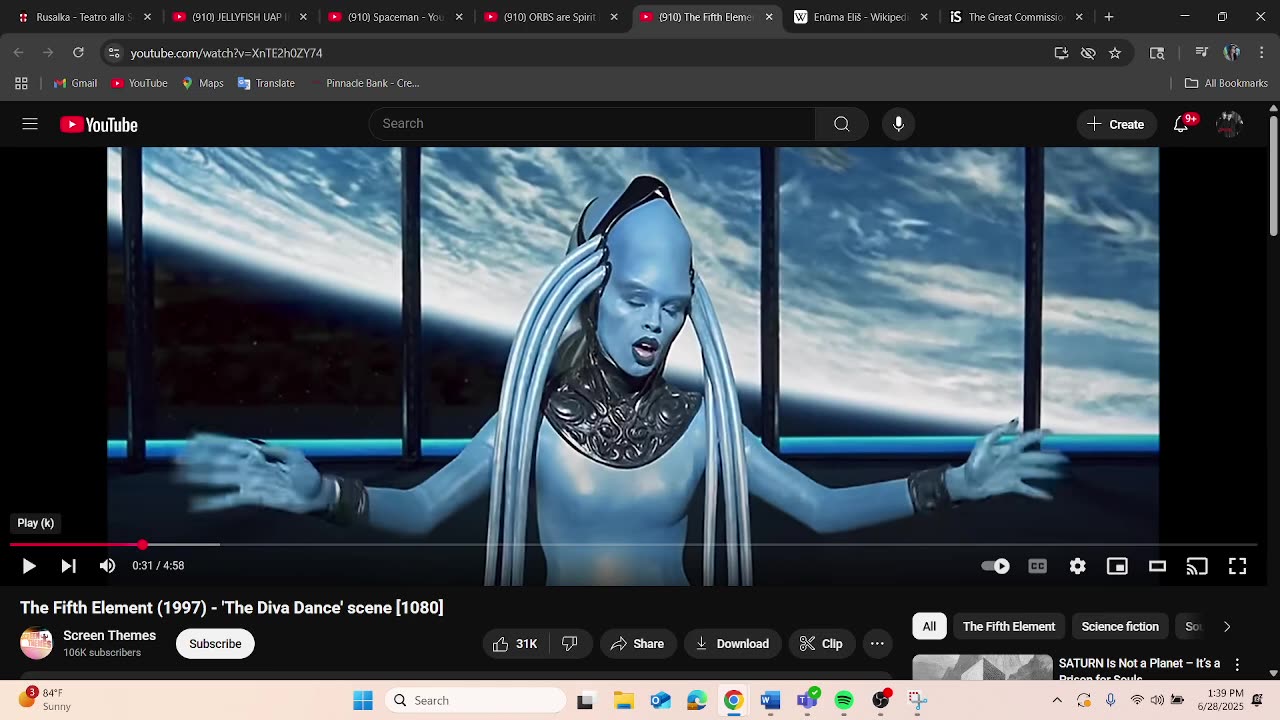Click the YouTube search magnifier button
Image resolution: width=1280 pixels, height=720 pixels.
pos(841,124)
